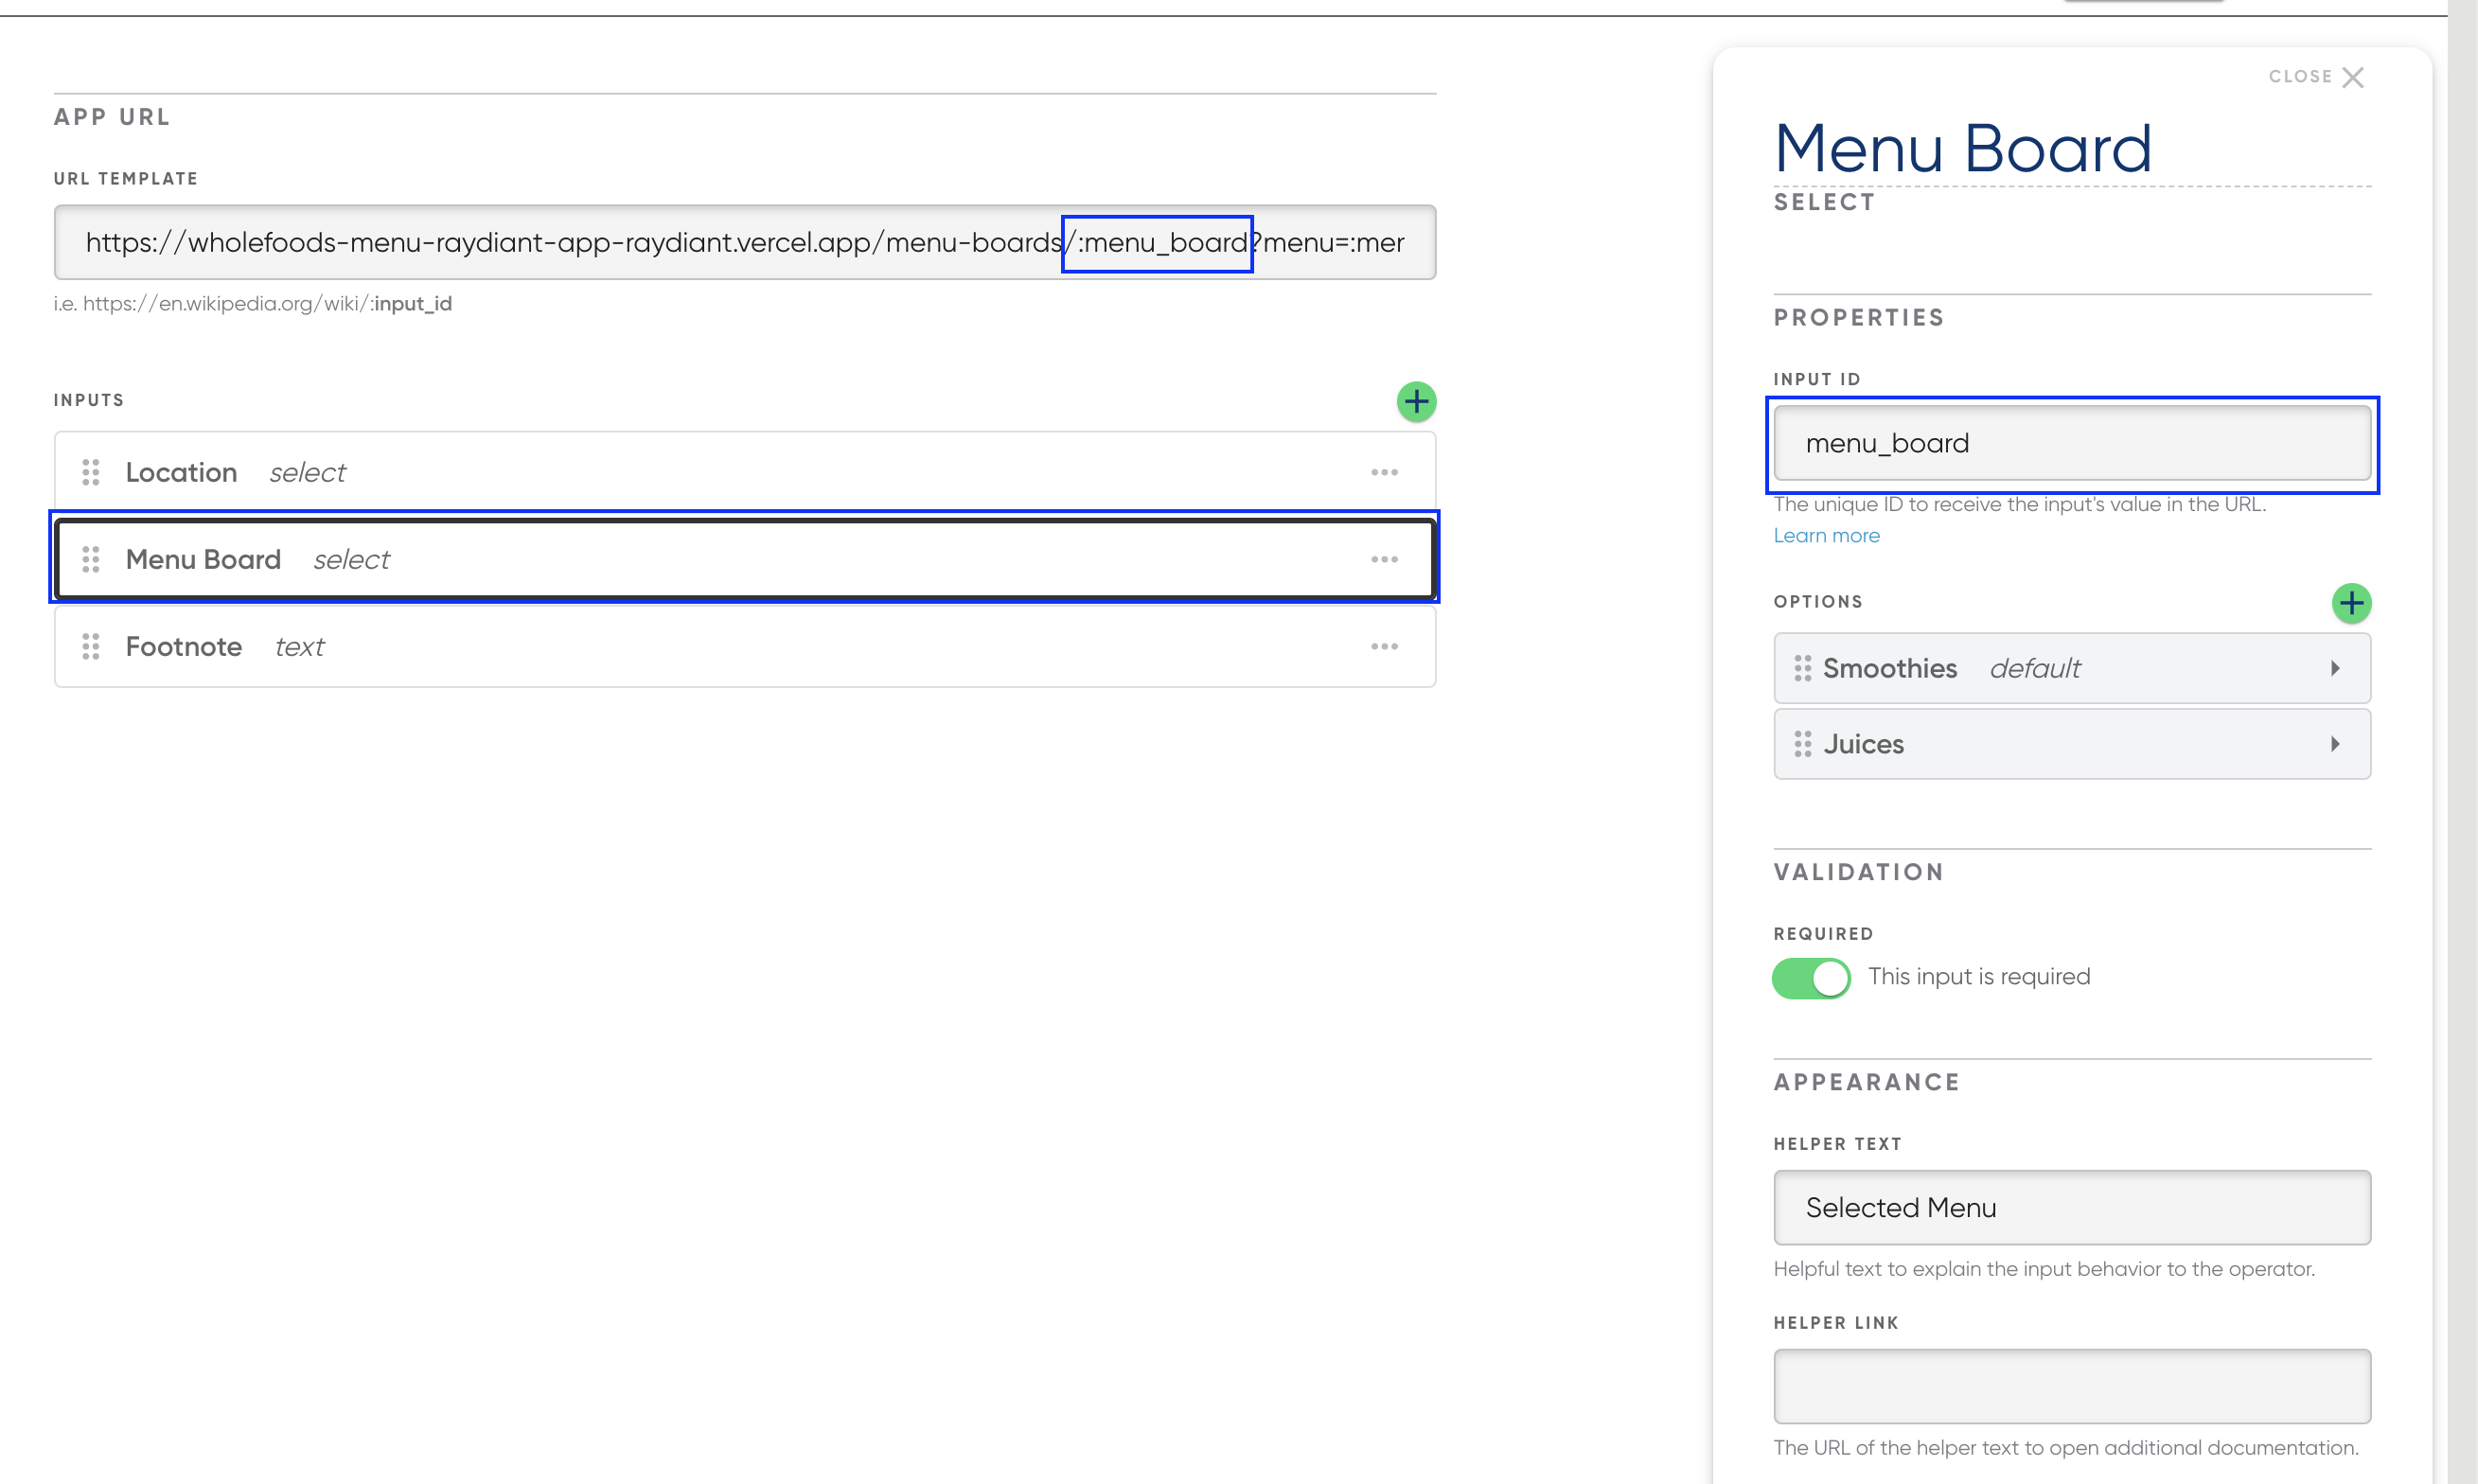Image resolution: width=2478 pixels, height=1484 pixels.
Task: Toggle the 'This input is required' switch
Action: tap(1811, 978)
